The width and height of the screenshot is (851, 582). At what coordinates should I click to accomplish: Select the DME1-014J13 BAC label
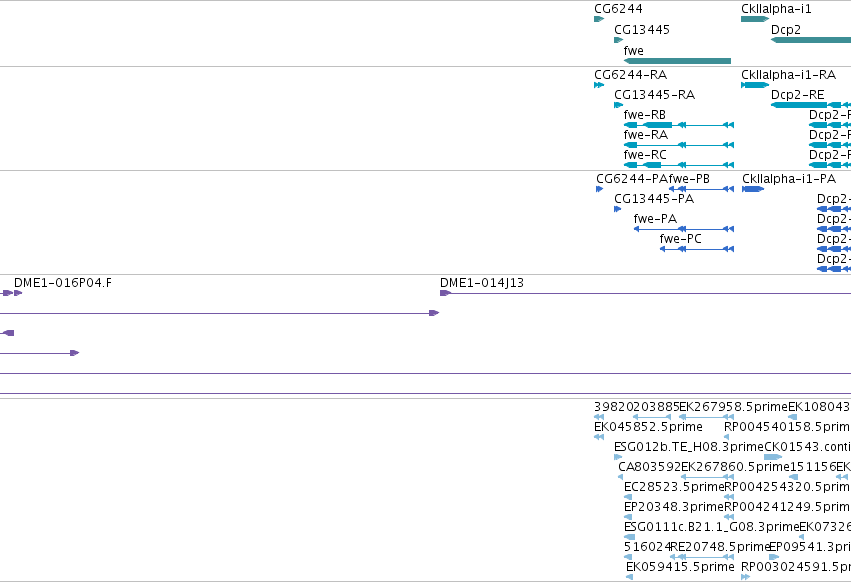pos(482,283)
